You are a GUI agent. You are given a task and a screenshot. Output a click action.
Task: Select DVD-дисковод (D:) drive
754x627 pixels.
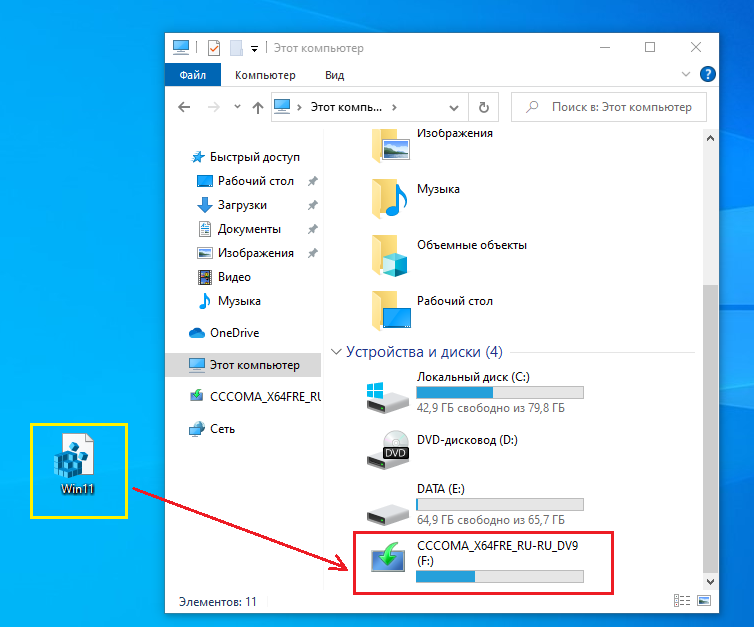[x=442, y=450]
